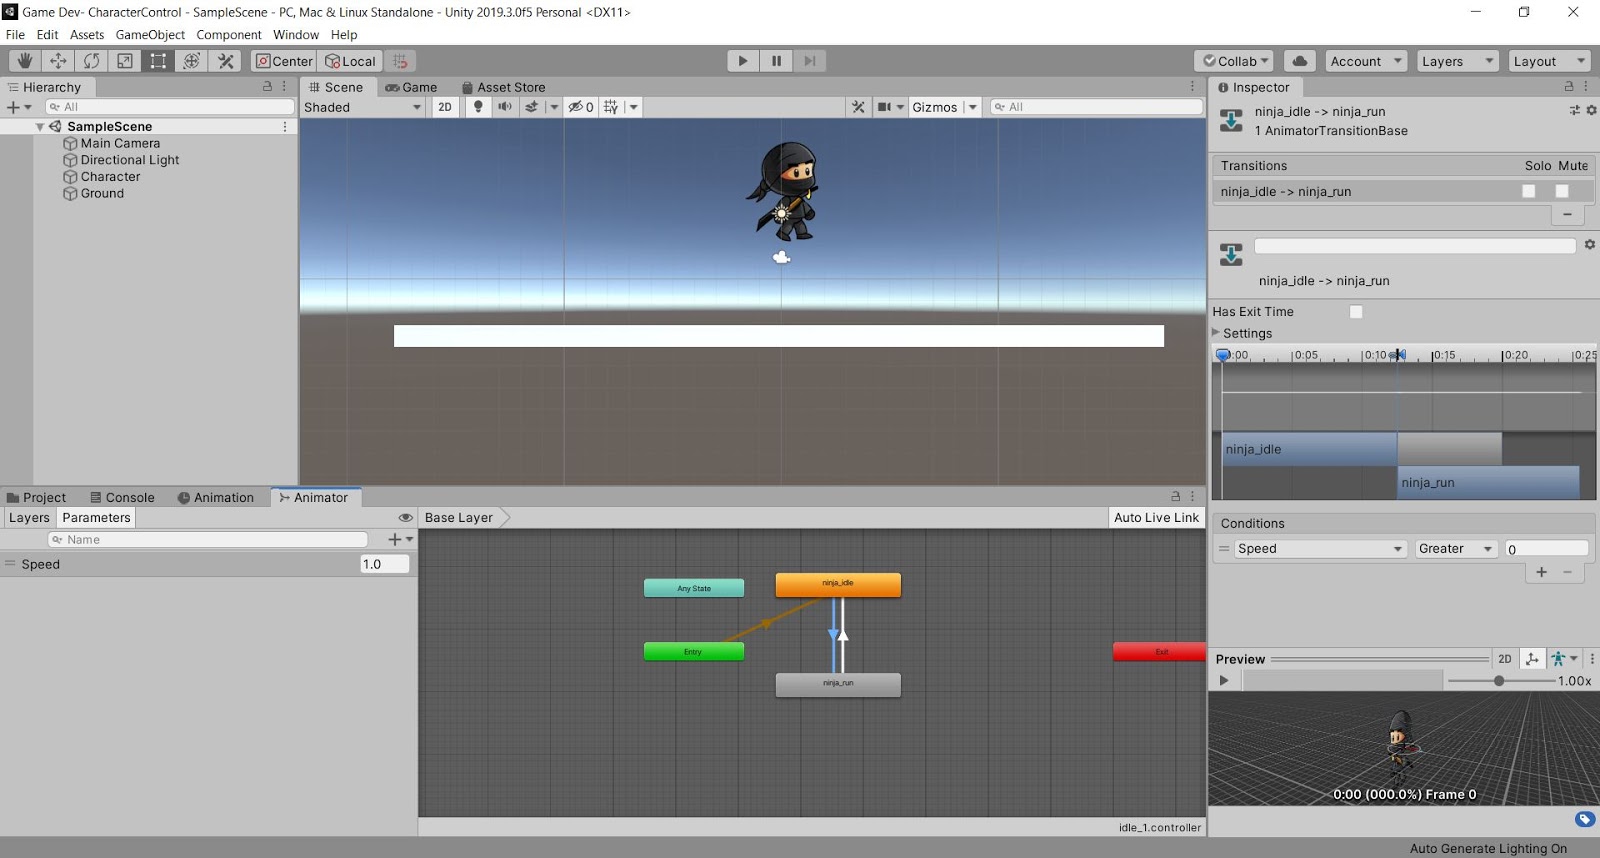This screenshot has width=1600, height=858.
Task: Open the Layers dropdown
Action: (x=1457, y=61)
